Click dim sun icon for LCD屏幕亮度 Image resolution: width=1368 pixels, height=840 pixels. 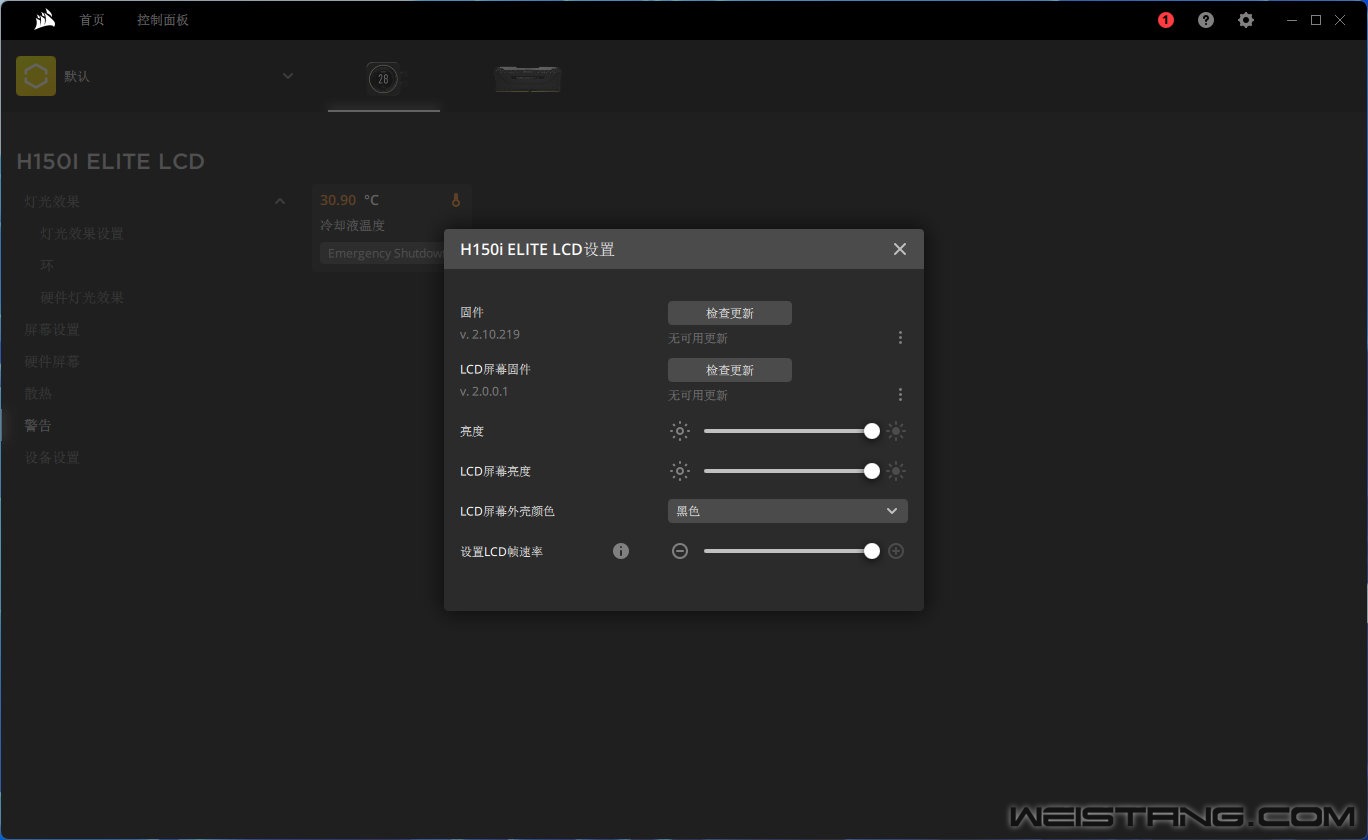pyautogui.click(x=680, y=471)
